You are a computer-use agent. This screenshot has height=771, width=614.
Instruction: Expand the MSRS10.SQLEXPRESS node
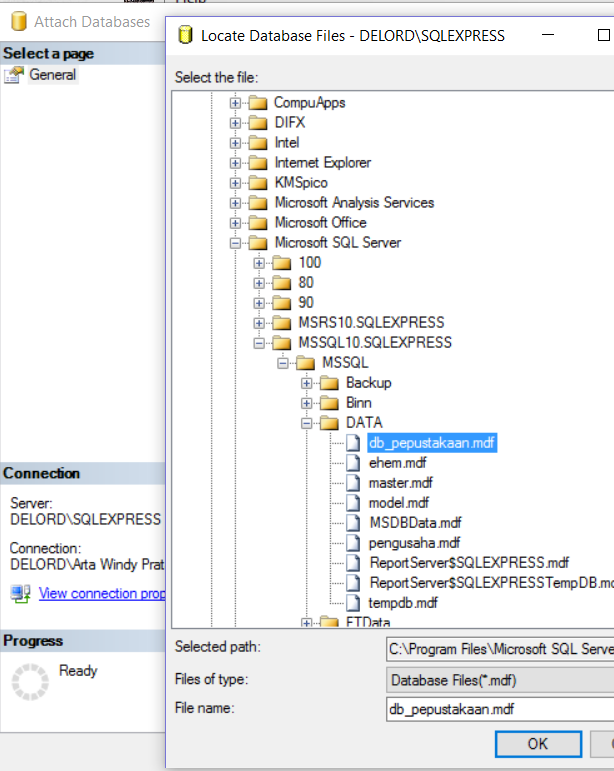point(259,323)
